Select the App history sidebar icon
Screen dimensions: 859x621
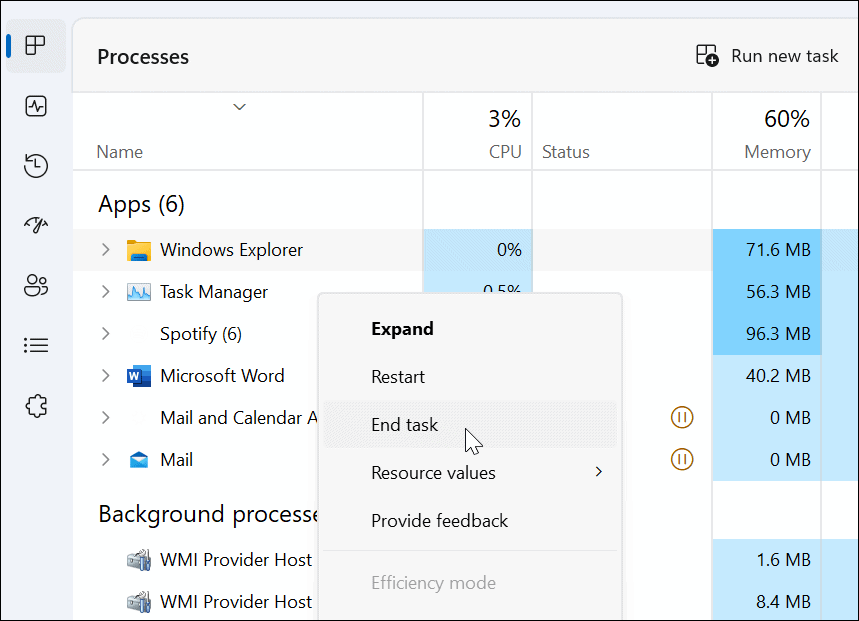click(x=35, y=166)
